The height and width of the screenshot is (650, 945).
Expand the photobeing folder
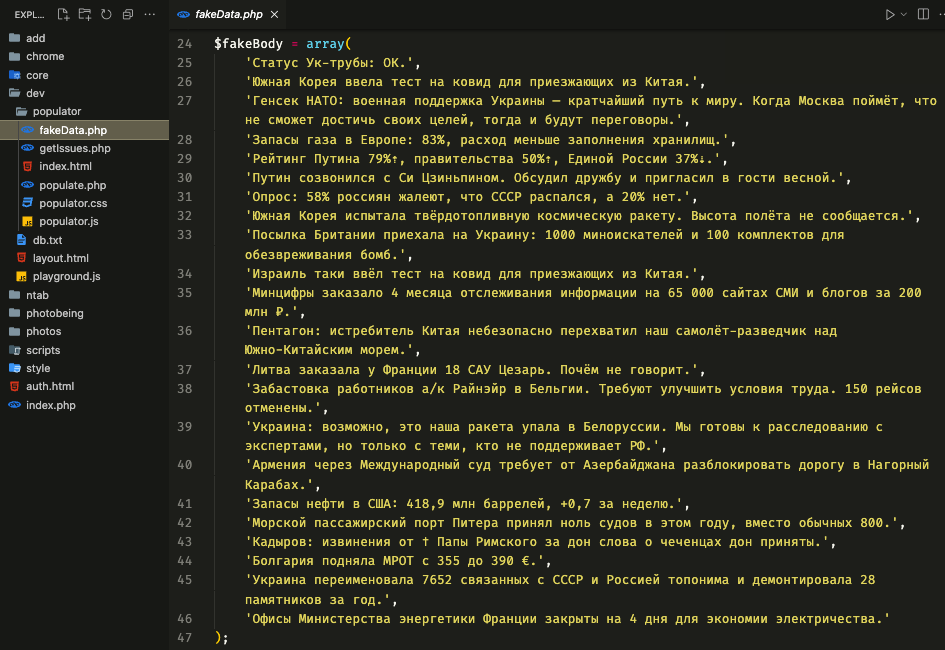click(x=84, y=313)
